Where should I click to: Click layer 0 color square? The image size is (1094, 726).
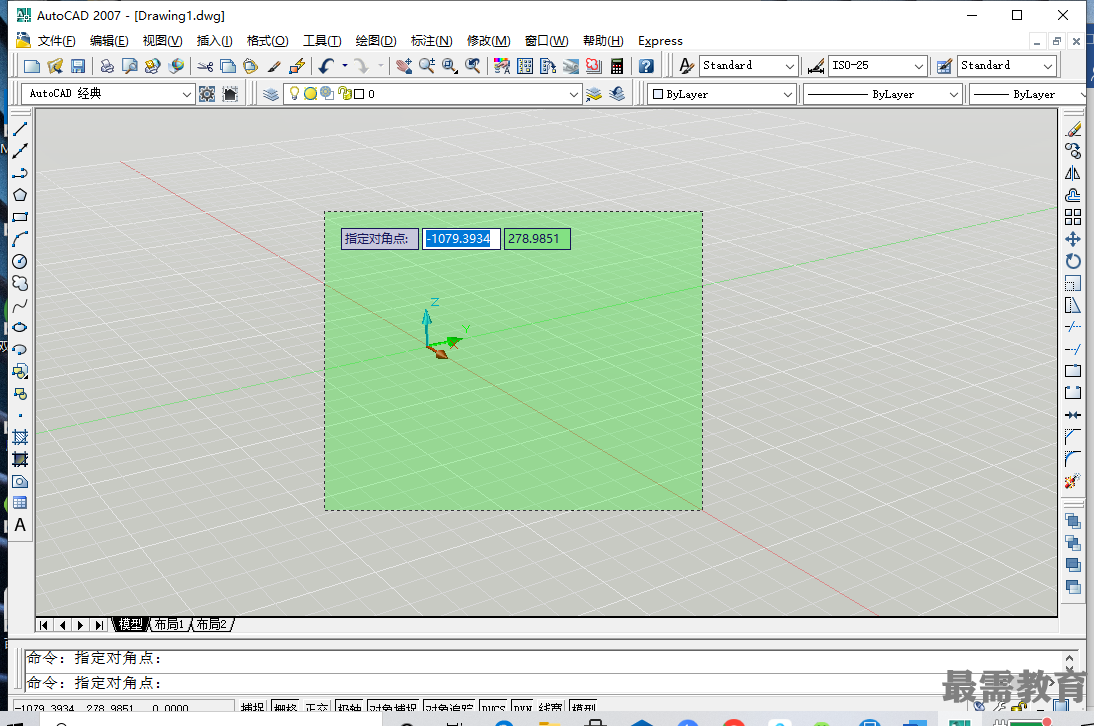(x=359, y=94)
